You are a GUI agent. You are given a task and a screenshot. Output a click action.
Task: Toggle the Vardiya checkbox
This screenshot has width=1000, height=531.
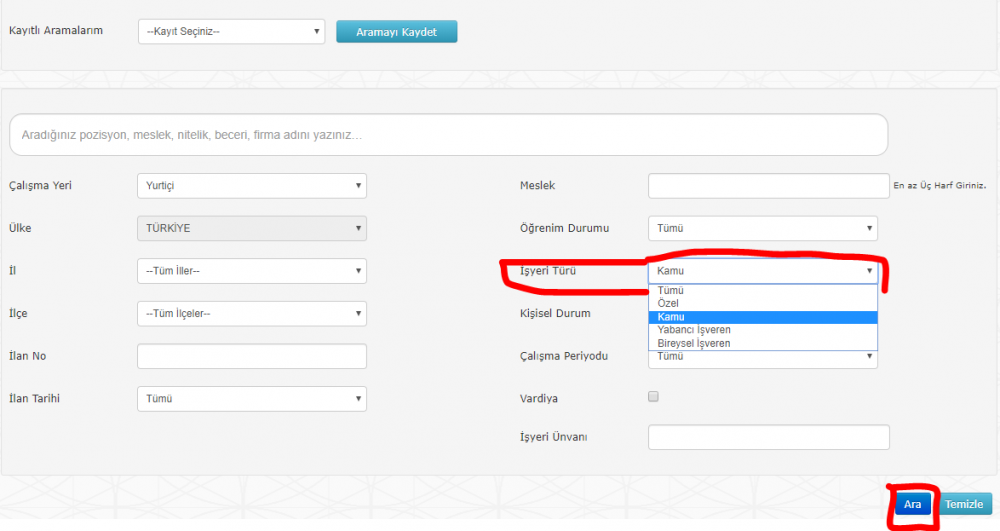pos(654,397)
